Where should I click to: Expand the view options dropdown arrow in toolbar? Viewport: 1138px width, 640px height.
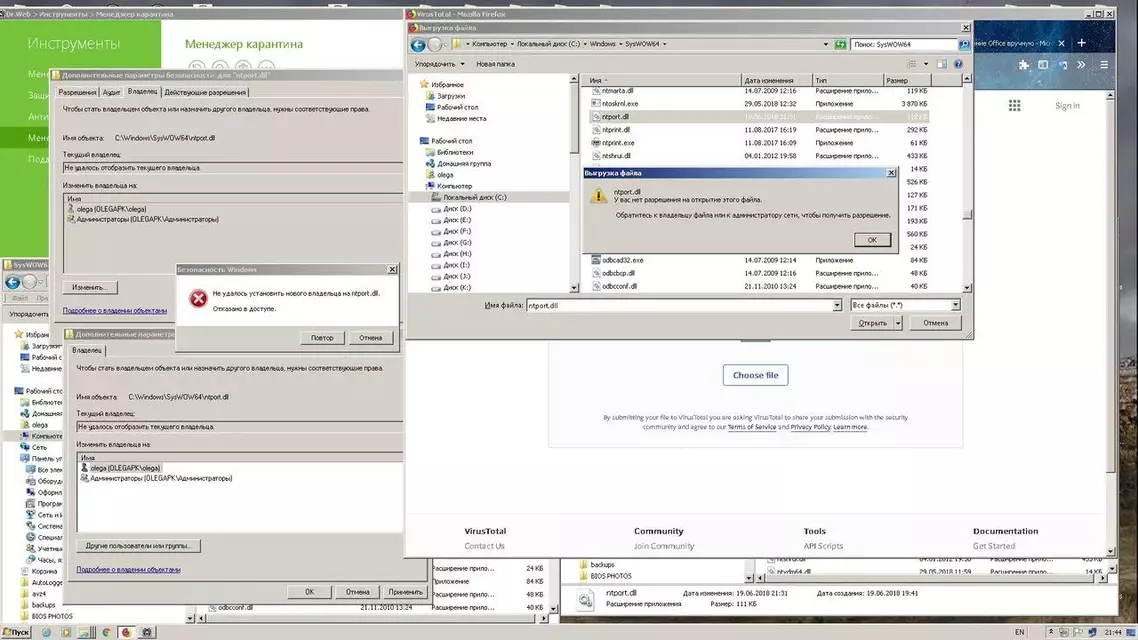click(925, 64)
